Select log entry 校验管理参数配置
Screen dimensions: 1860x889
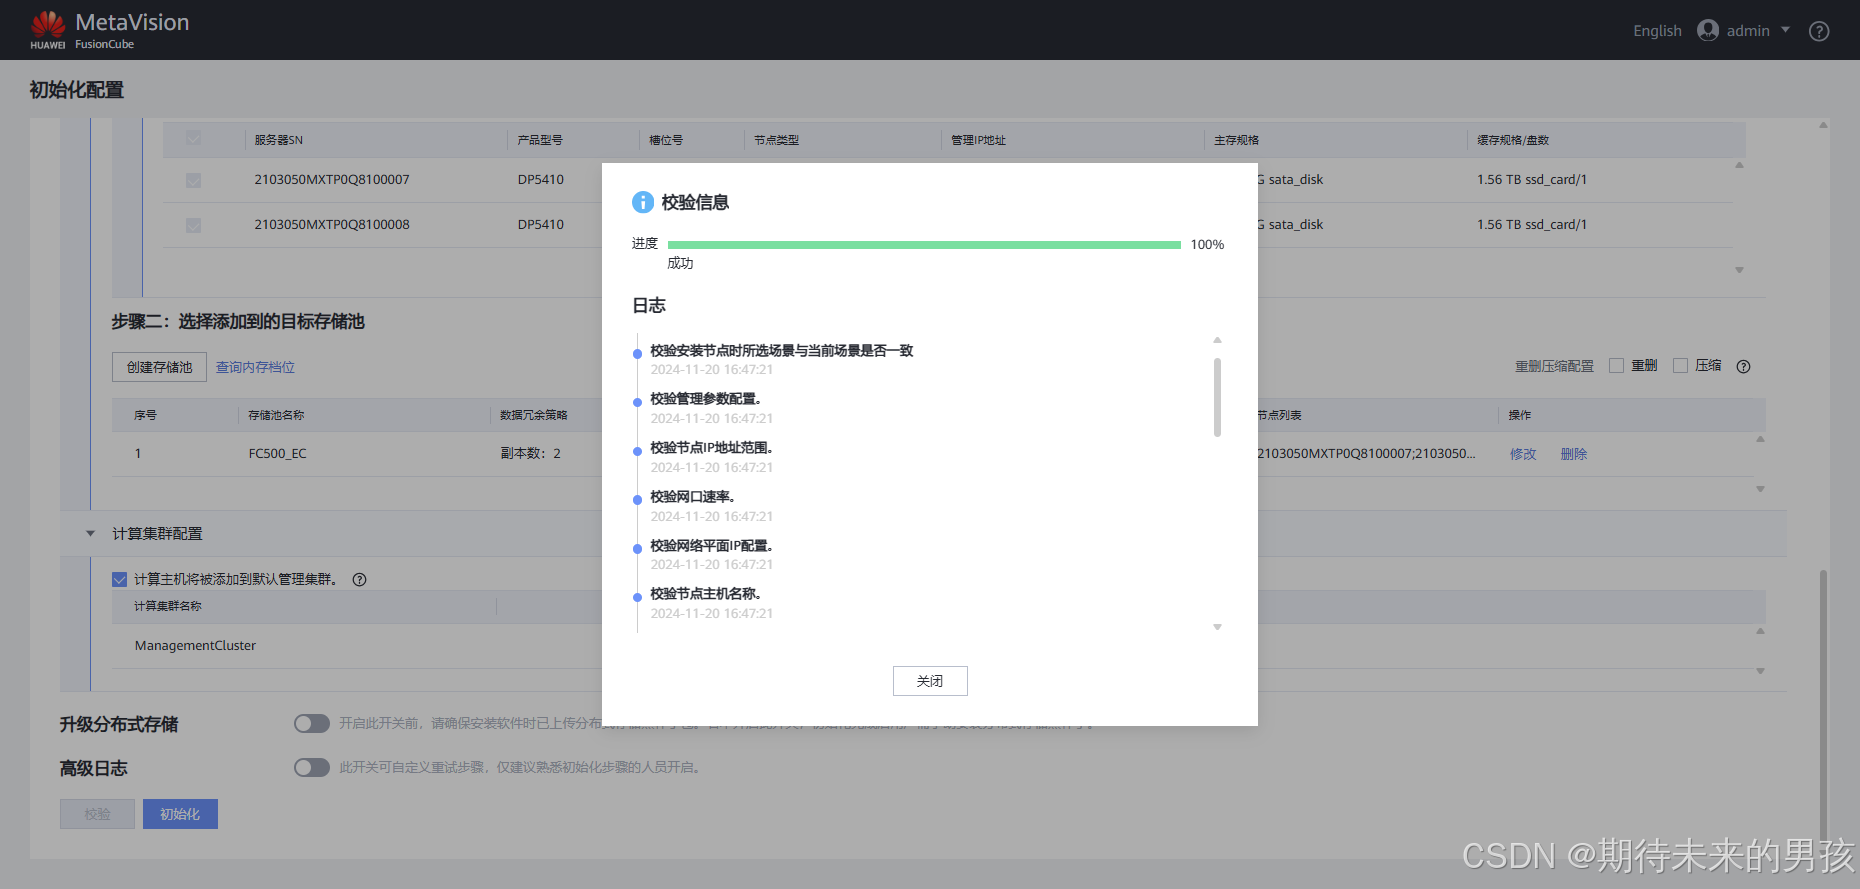coord(705,399)
